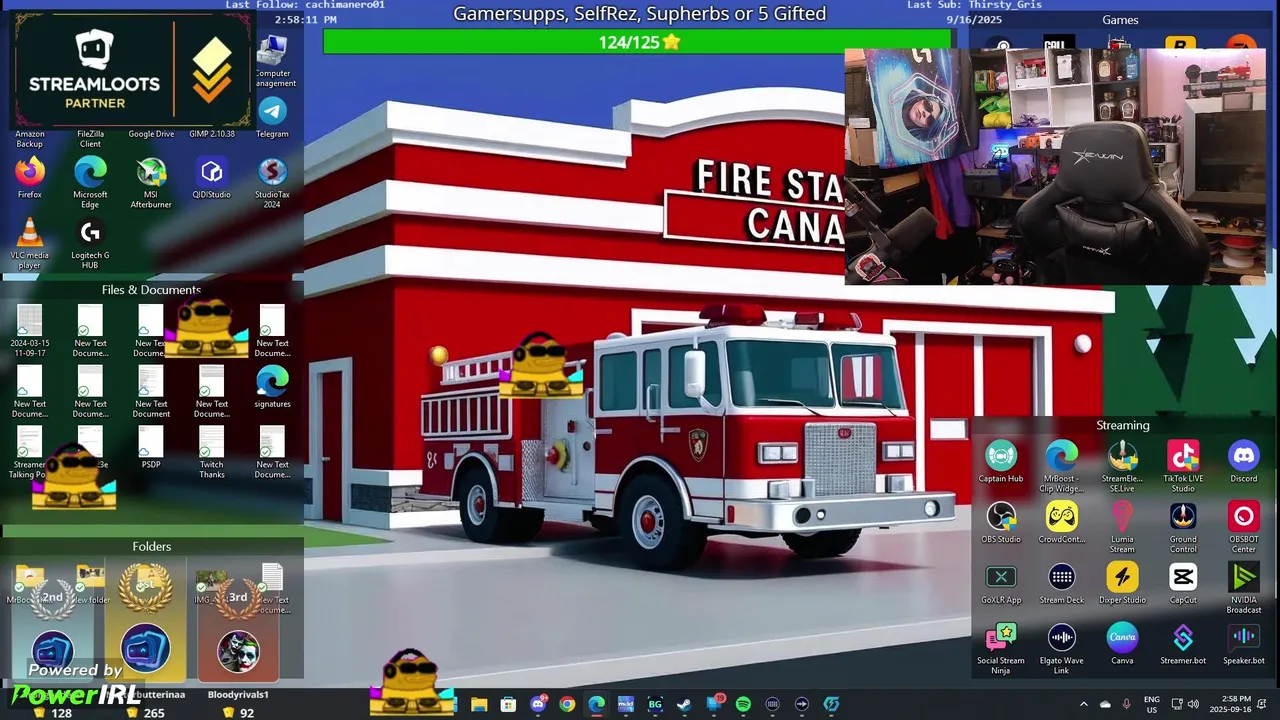
Task: Open the BG app on the taskbar
Action: tap(655, 704)
